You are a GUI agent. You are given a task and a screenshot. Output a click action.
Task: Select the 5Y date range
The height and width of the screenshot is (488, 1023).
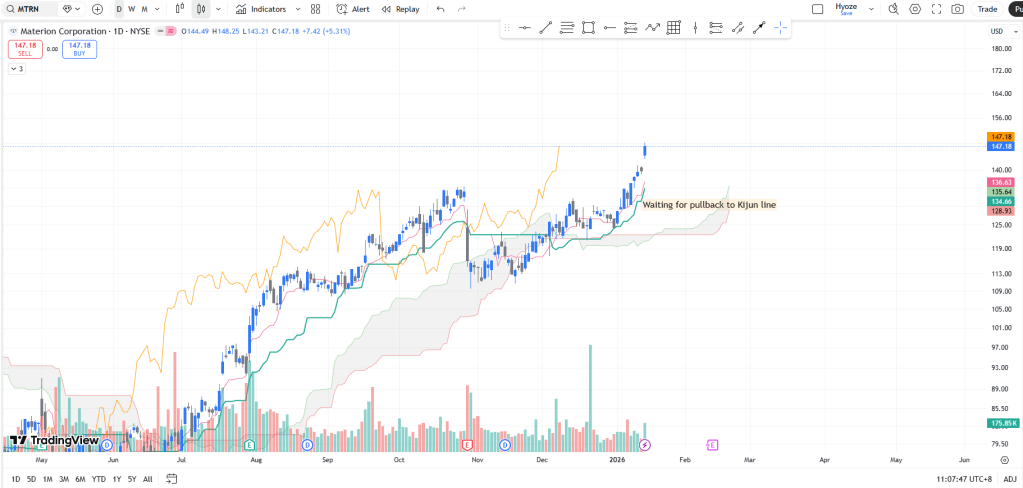(132, 479)
